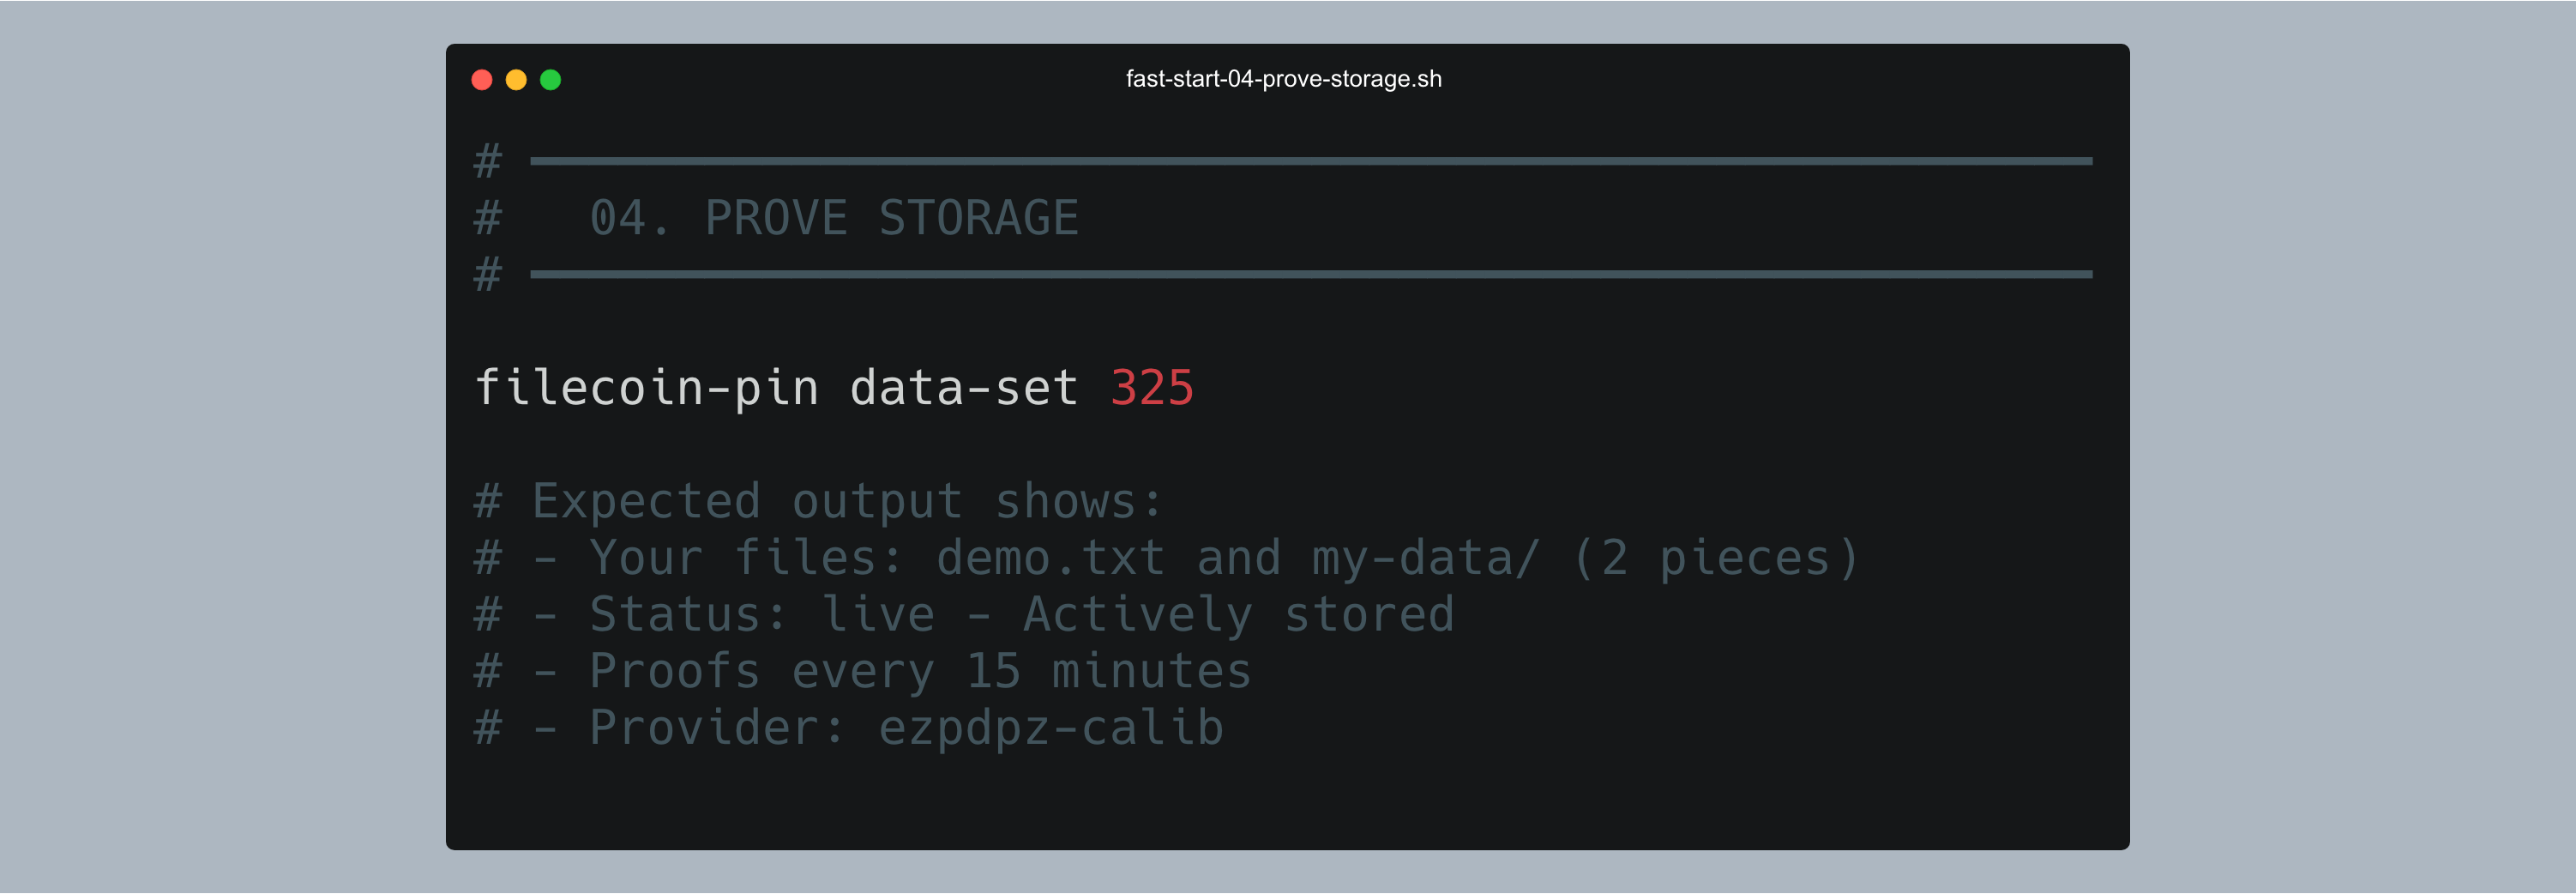The image size is (2576, 894).
Task: Click the red close window button
Action: point(482,80)
